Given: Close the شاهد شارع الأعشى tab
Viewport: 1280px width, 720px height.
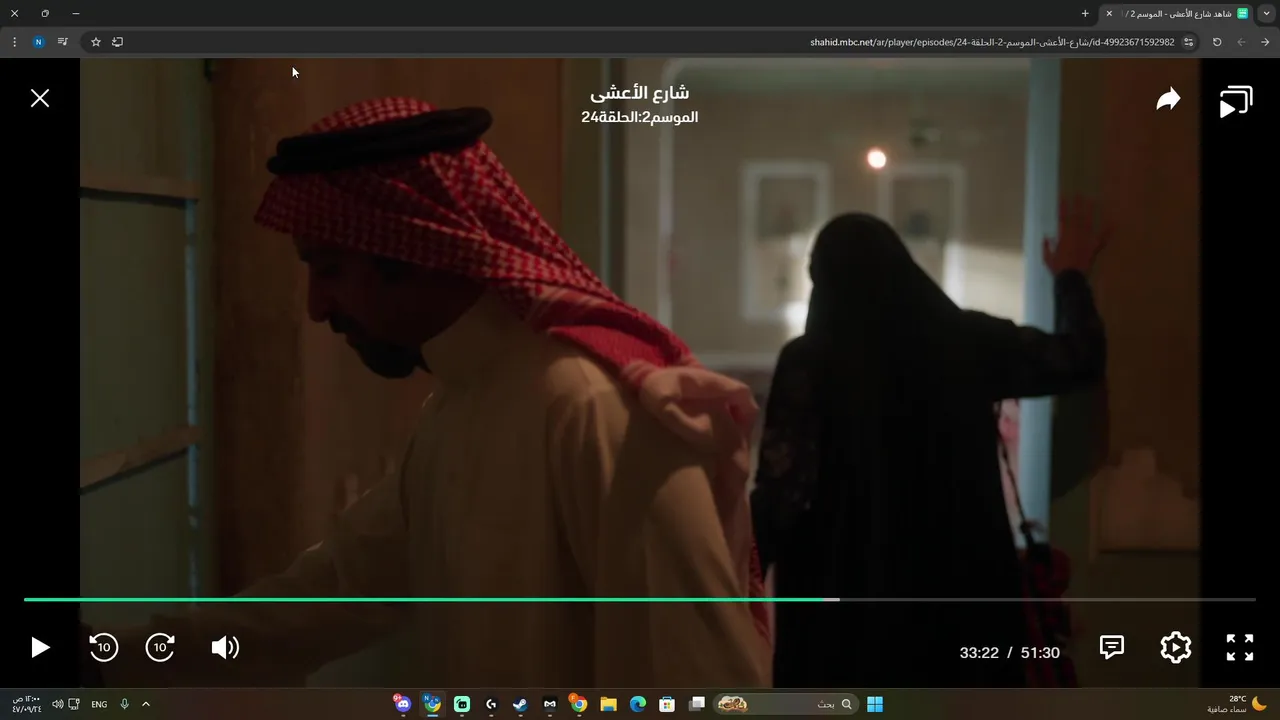Looking at the screenshot, I should [1109, 13].
